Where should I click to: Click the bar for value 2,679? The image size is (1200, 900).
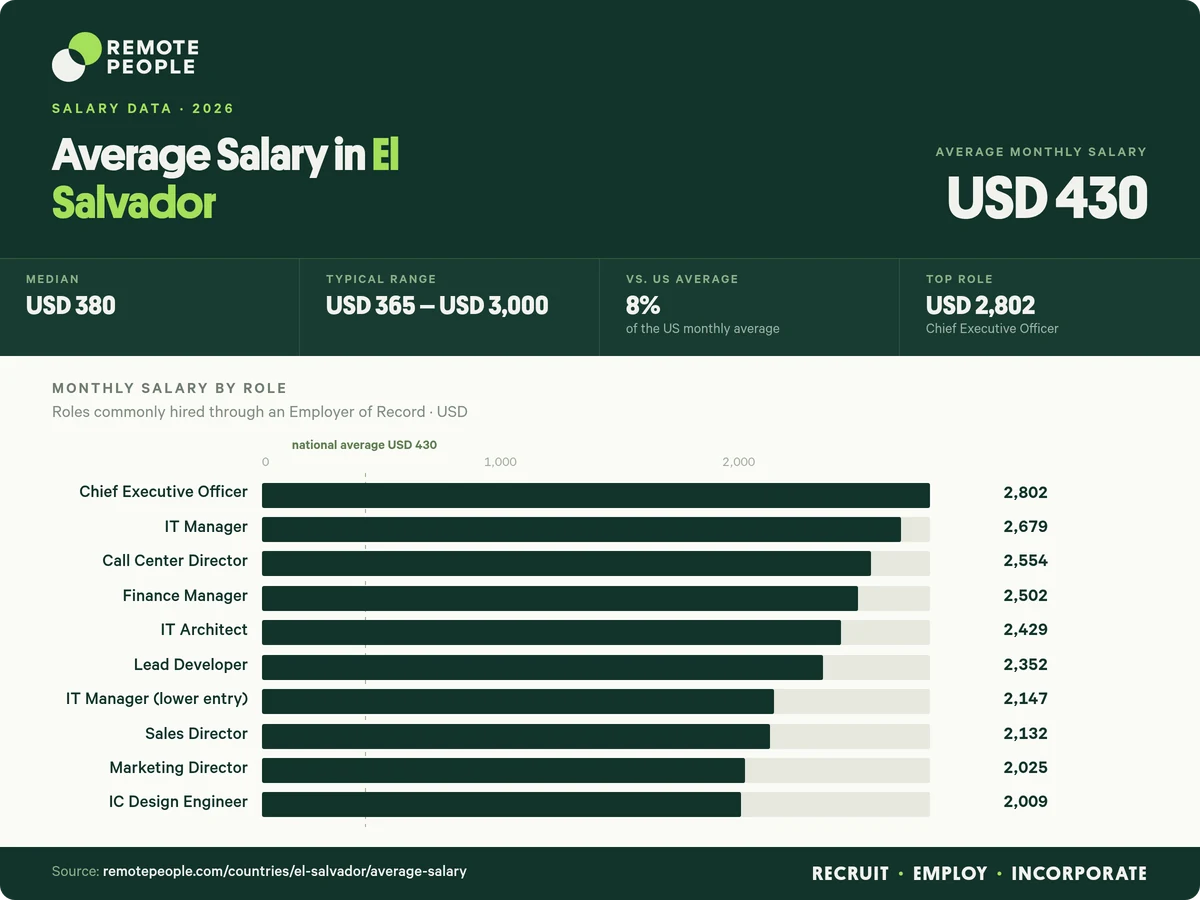click(x=581, y=530)
